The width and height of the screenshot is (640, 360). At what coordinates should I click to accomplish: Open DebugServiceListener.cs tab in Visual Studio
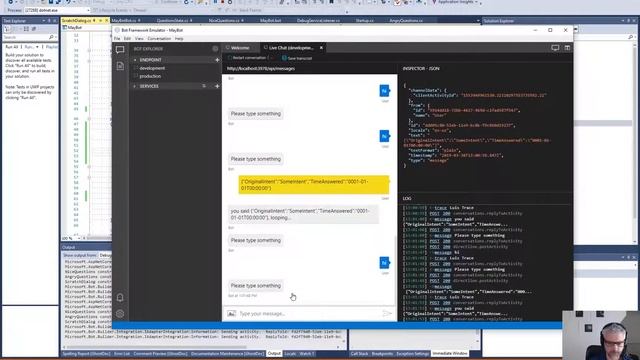tap(318, 20)
